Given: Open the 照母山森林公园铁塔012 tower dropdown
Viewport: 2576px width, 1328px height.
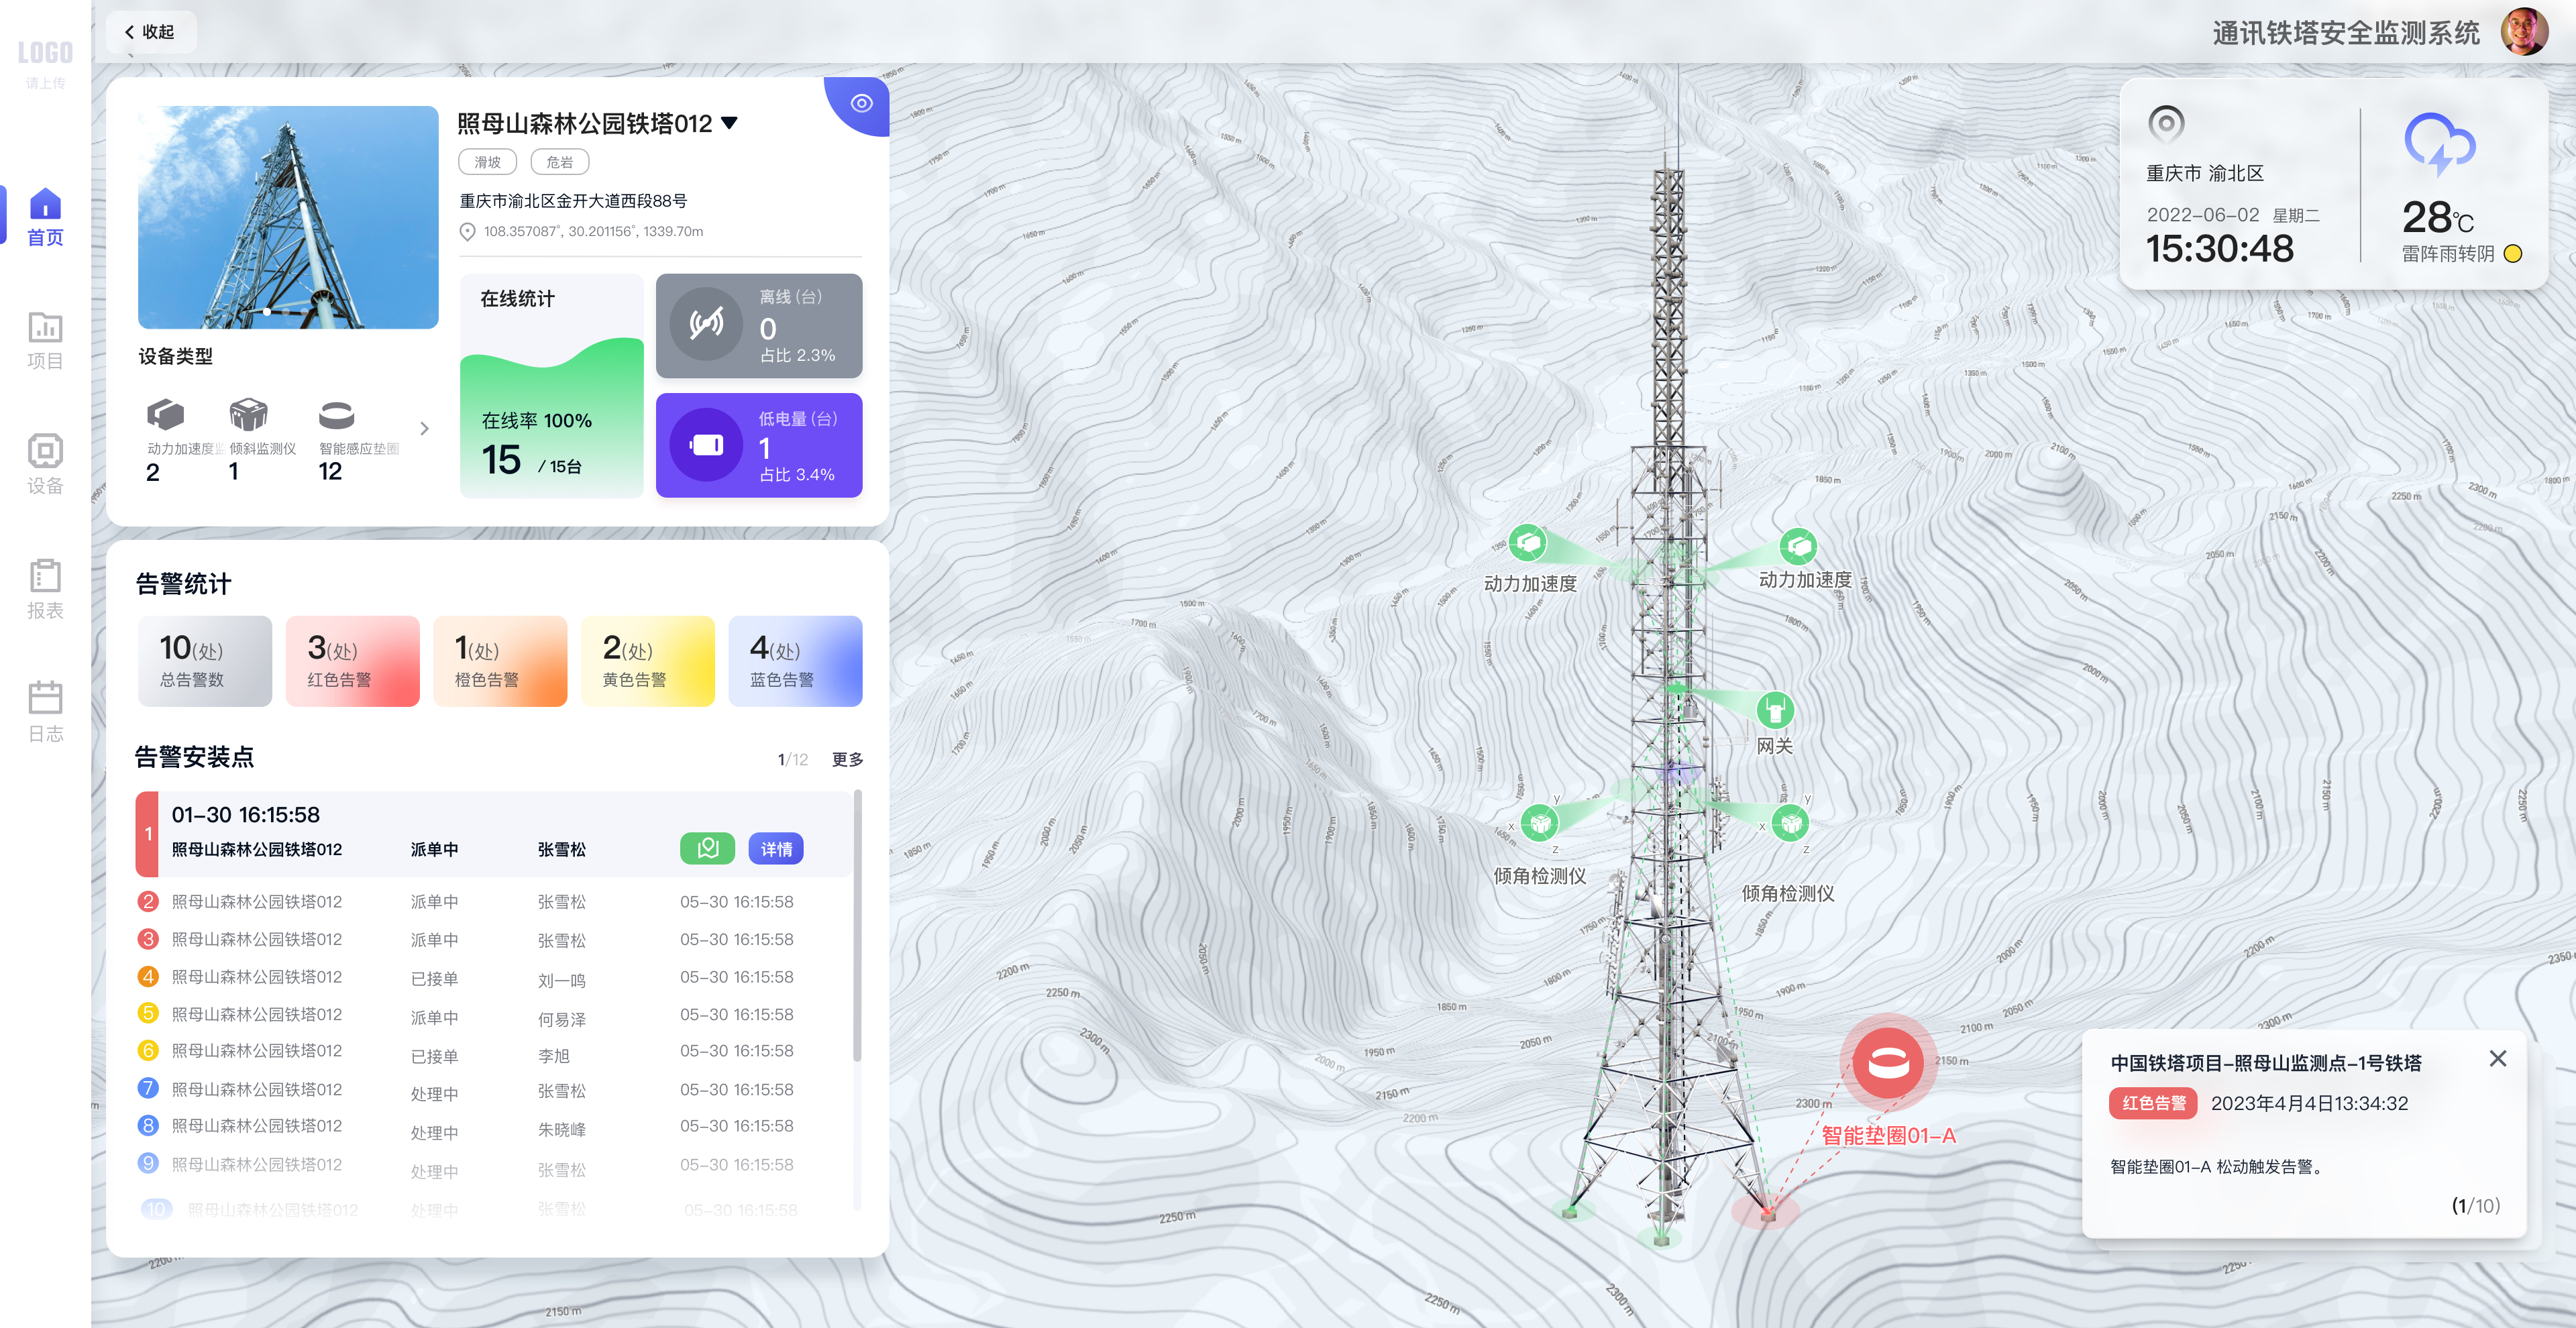Looking at the screenshot, I should 730,123.
